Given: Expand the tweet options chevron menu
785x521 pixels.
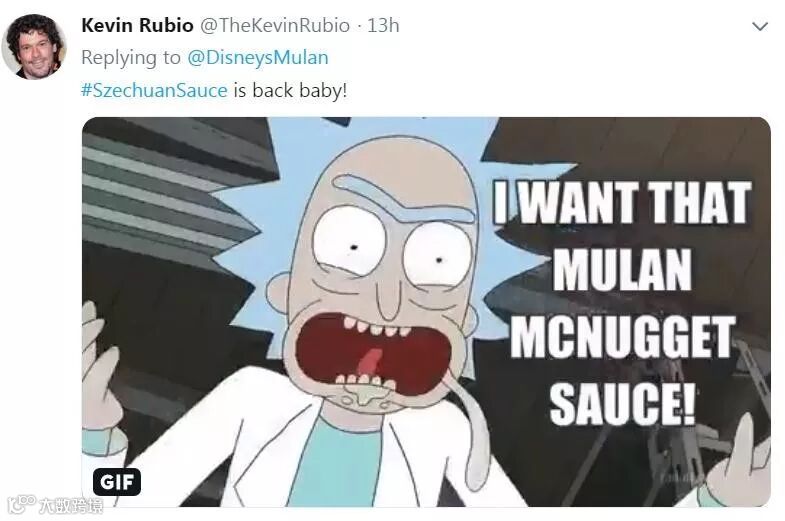Looking at the screenshot, I should [760, 26].
